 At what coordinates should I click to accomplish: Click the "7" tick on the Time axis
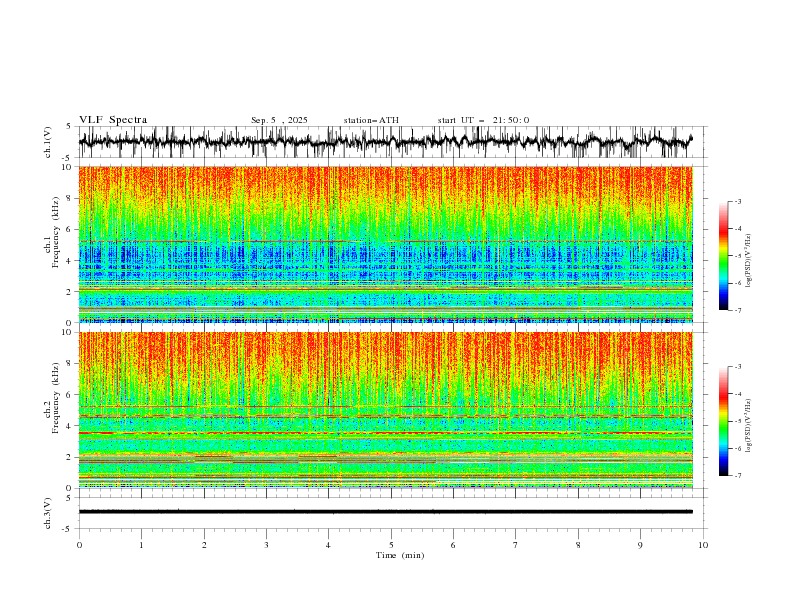[516, 545]
